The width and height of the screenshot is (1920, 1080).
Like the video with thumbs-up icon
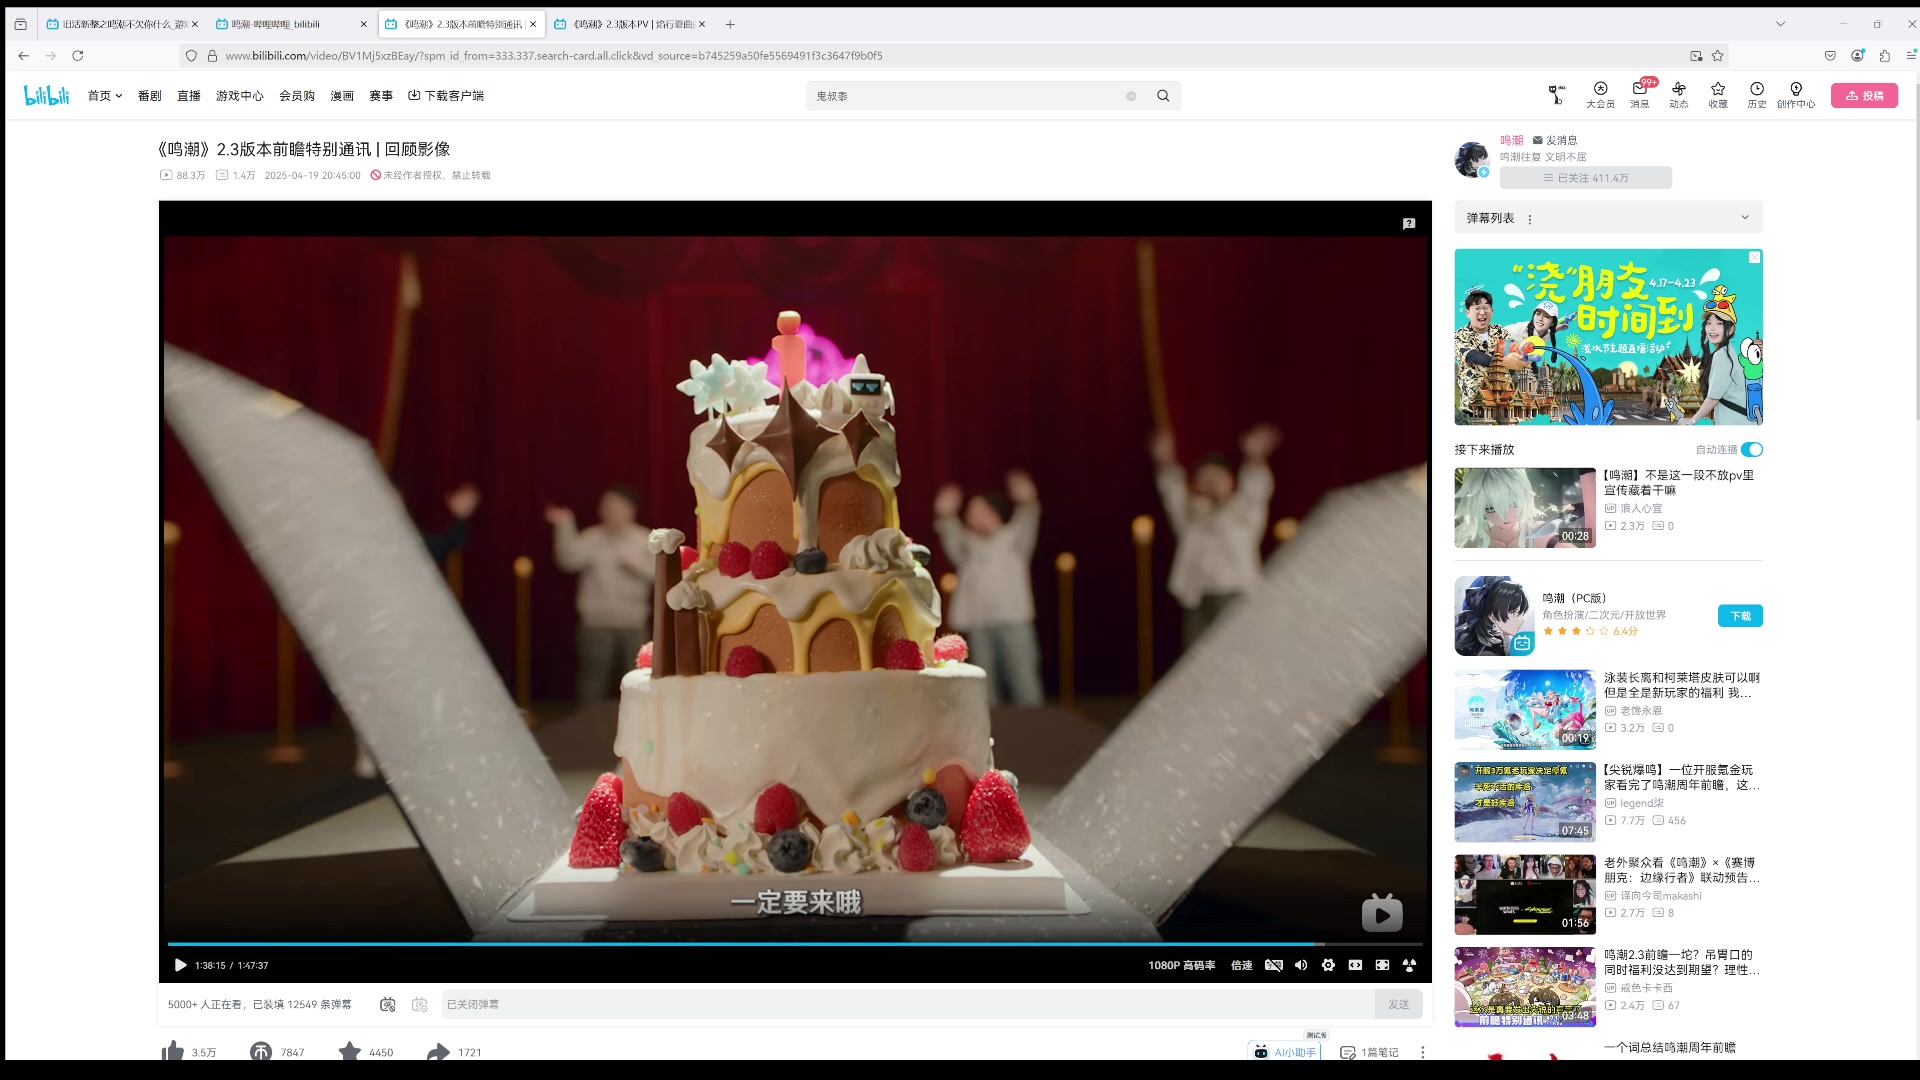coord(173,1051)
